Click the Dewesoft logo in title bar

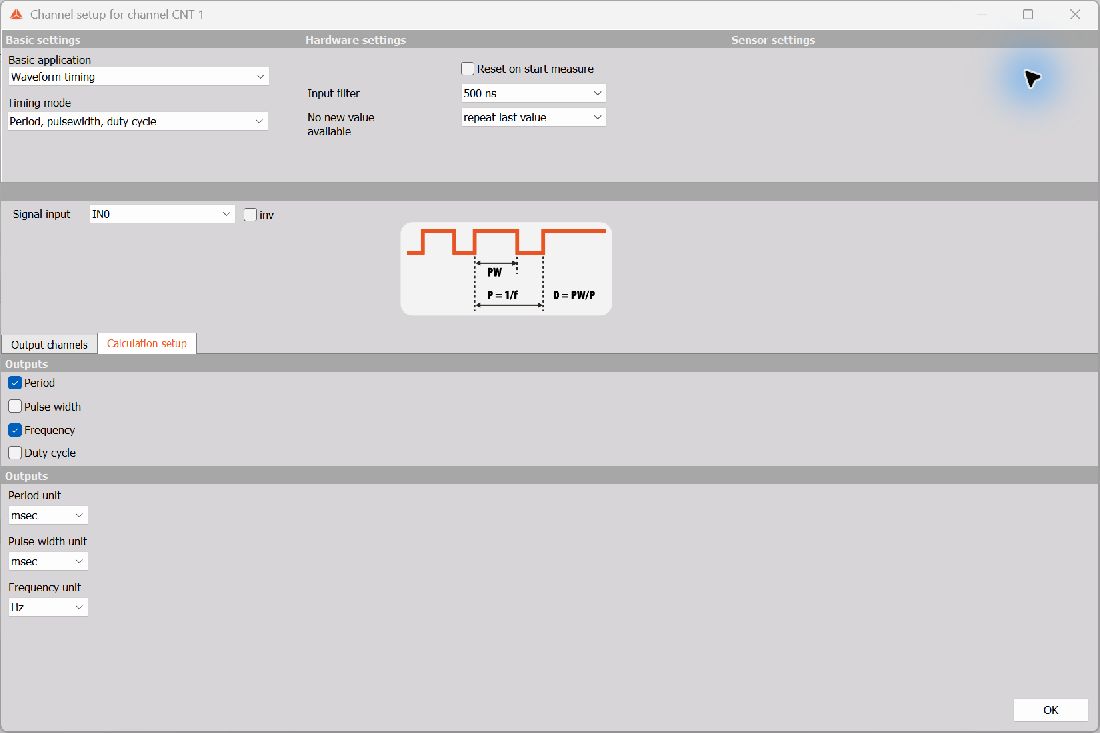[x=16, y=14]
